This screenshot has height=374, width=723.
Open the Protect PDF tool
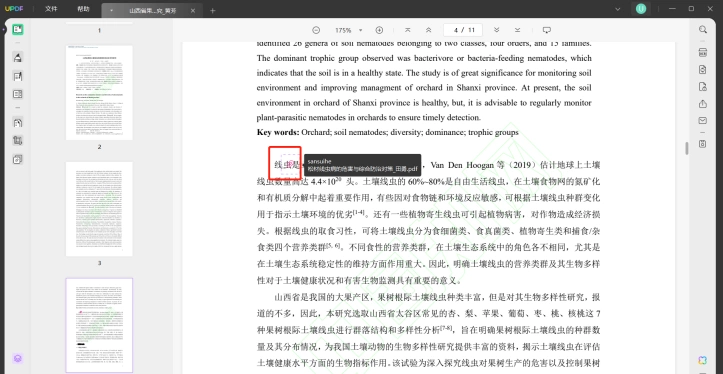703,87
